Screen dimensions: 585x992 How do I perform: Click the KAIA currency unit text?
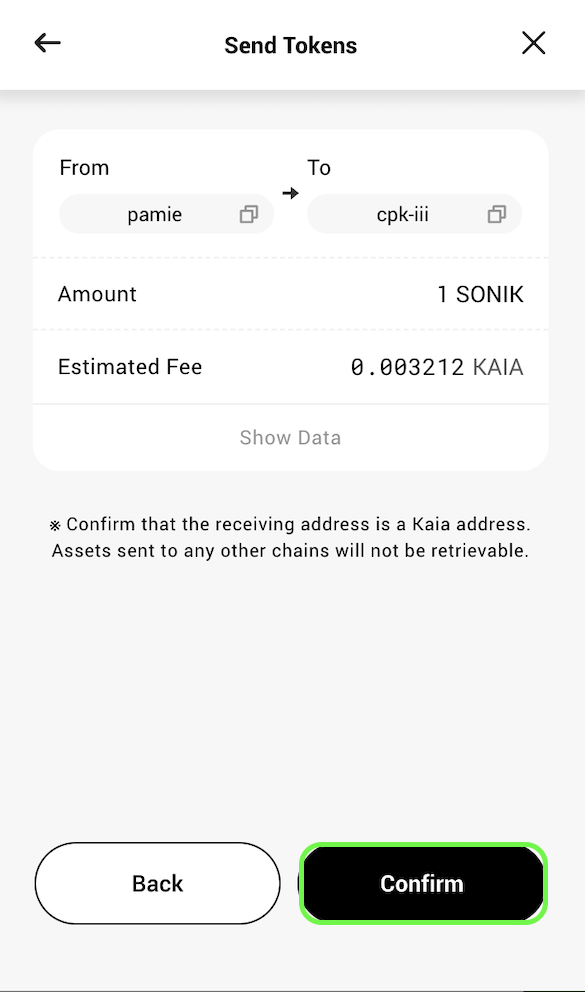coord(498,367)
